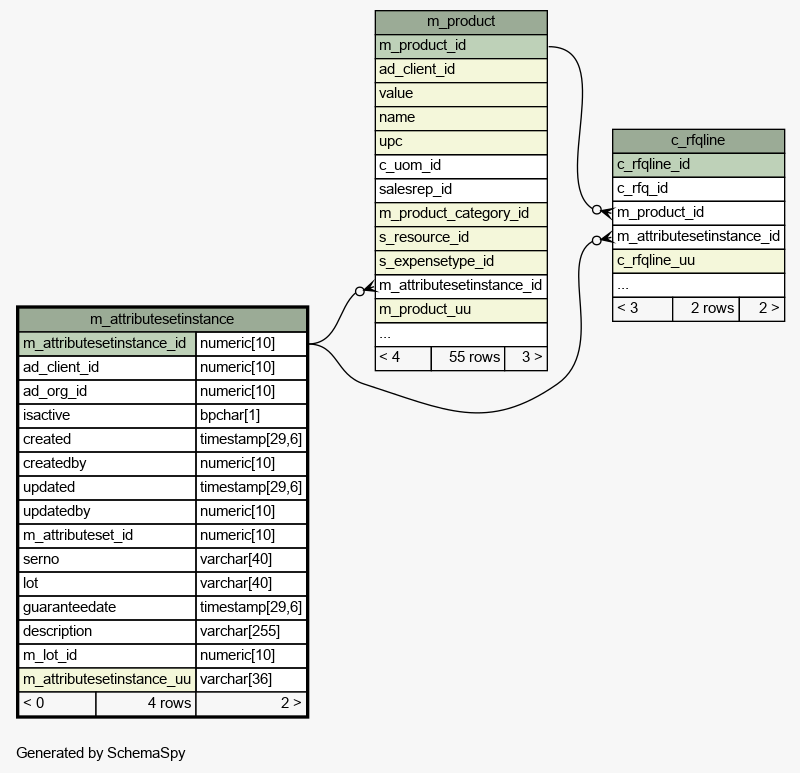Image resolution: width=800 pixels, height=773 pixels.
Task: Select m_product_id primary key in m_product
Action: tap(461, 46)
